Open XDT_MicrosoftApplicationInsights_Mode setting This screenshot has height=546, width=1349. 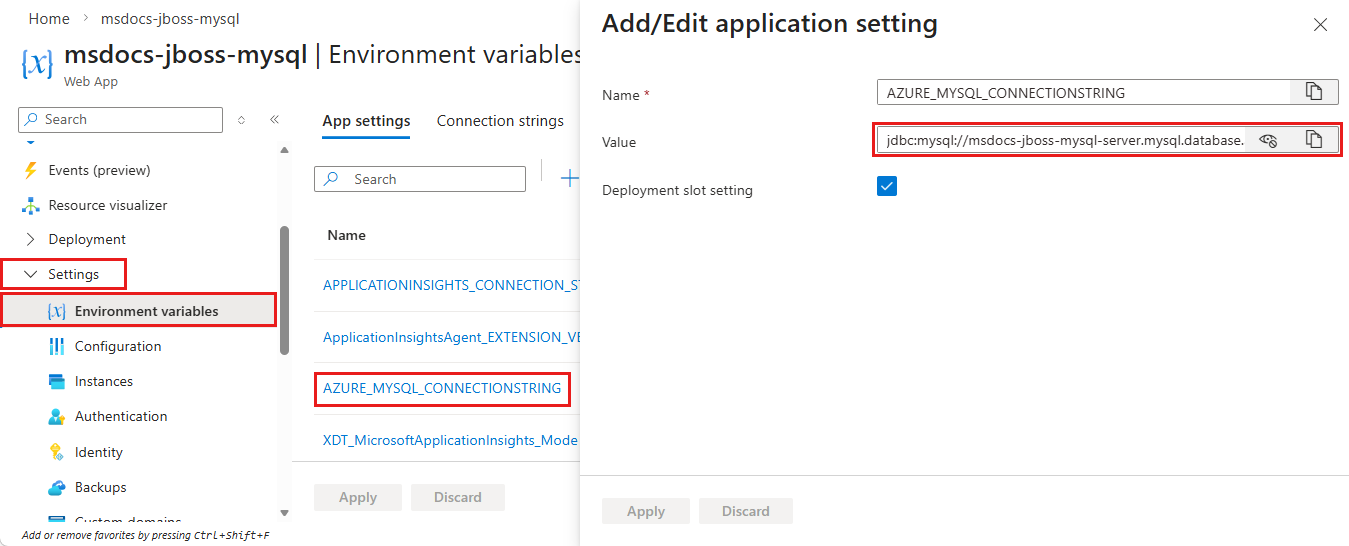click(x=450, y=440)
